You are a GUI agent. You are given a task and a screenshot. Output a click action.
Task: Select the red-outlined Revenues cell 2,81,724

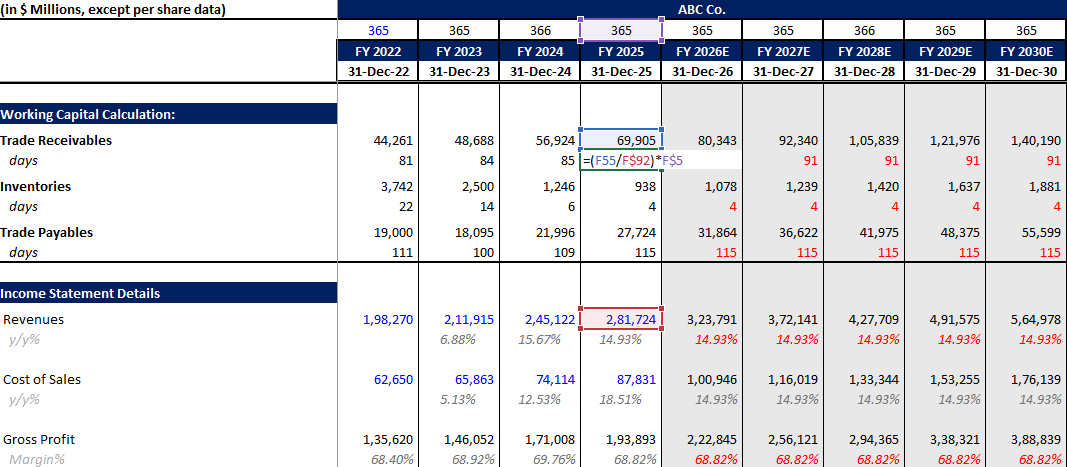[x=621, y=319]
